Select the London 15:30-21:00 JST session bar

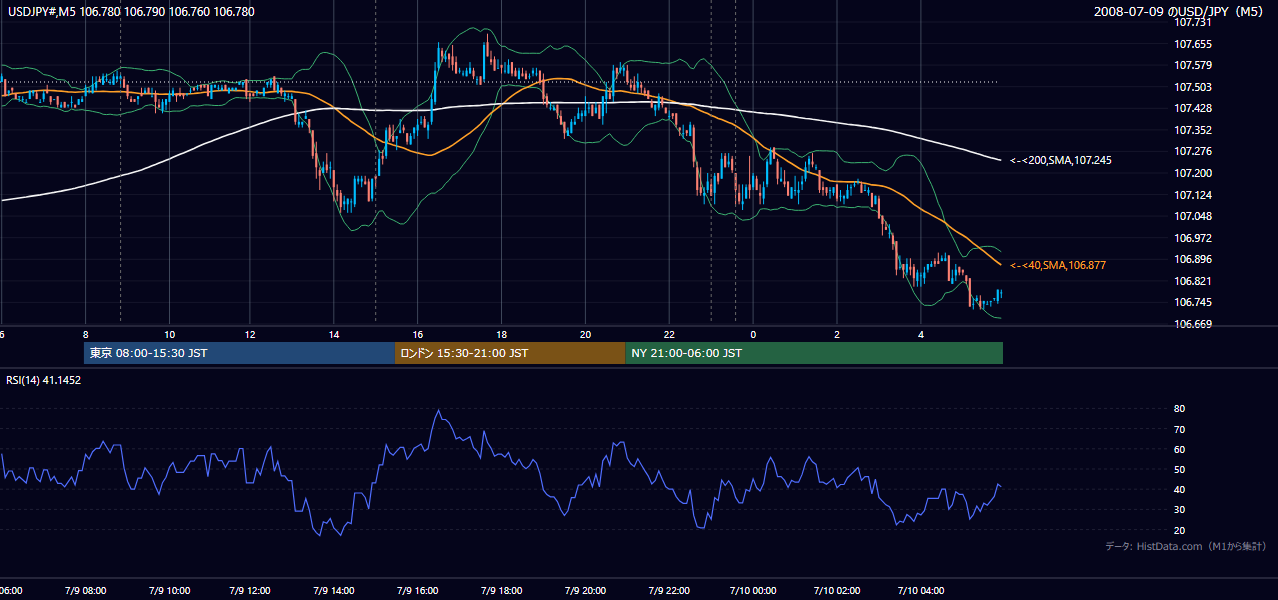pyautogui.click(x=510, y=353)
